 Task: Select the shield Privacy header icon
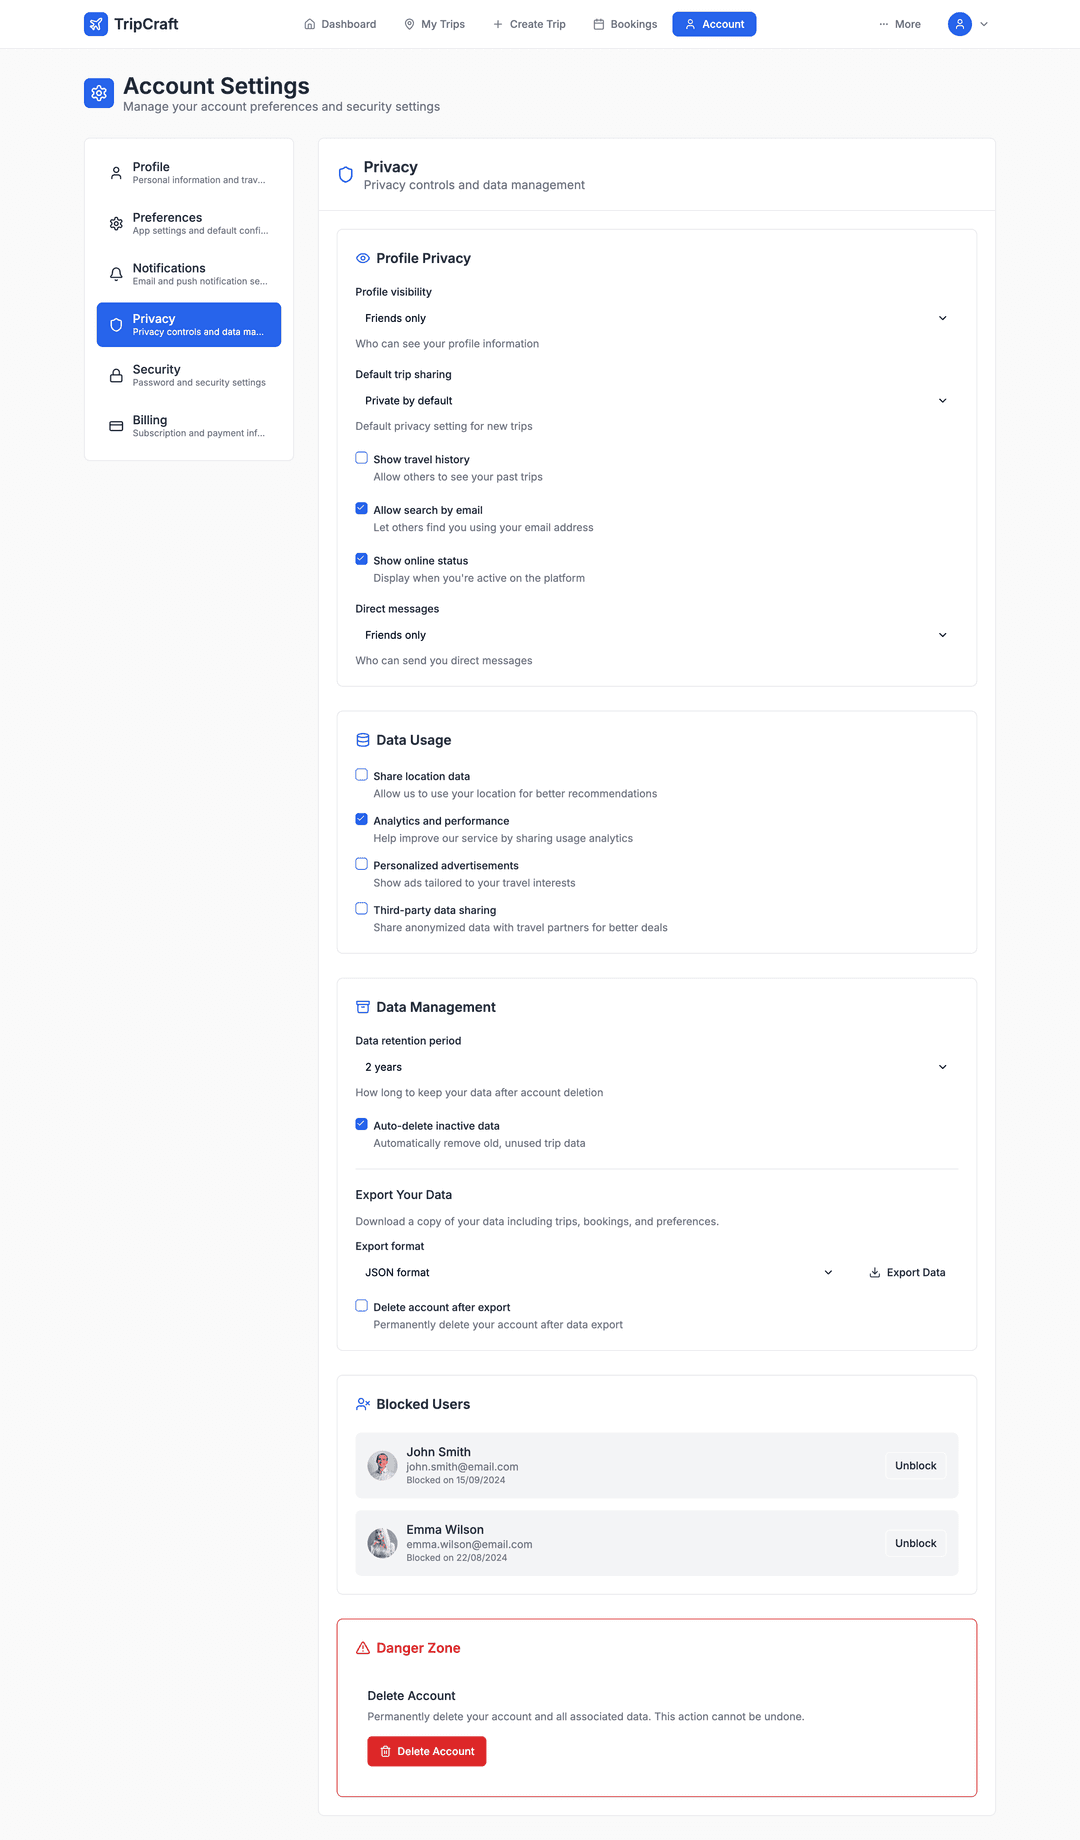pos(345,173)
